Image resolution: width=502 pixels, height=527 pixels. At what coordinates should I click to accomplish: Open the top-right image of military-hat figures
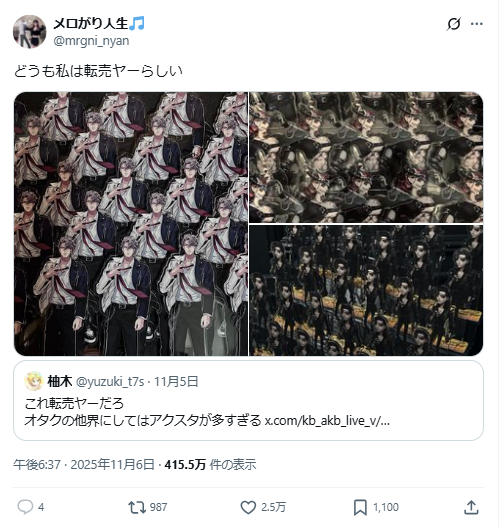click(x=366, y=157)
